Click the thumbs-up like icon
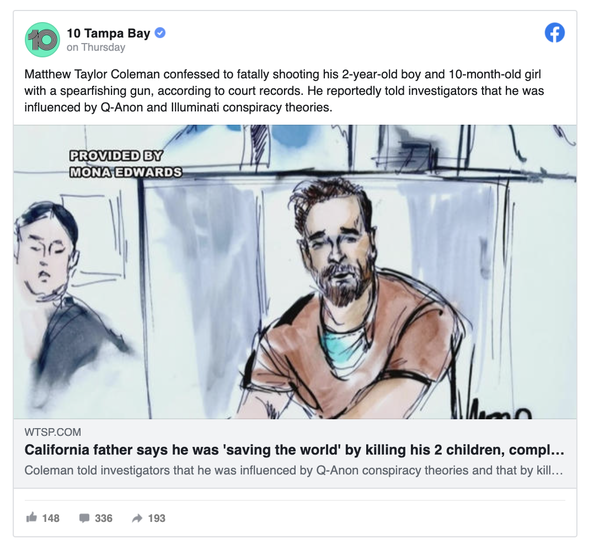The width and height of the screenshot is (610, 555). click(x=32, y=518)
